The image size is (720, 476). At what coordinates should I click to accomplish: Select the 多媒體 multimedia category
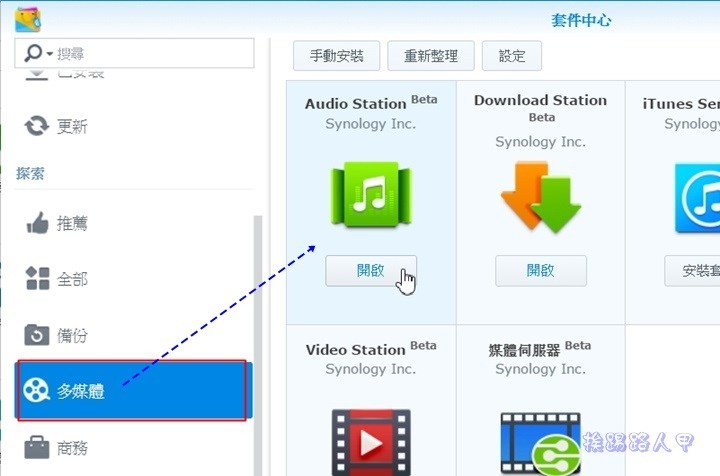point(134,390)
